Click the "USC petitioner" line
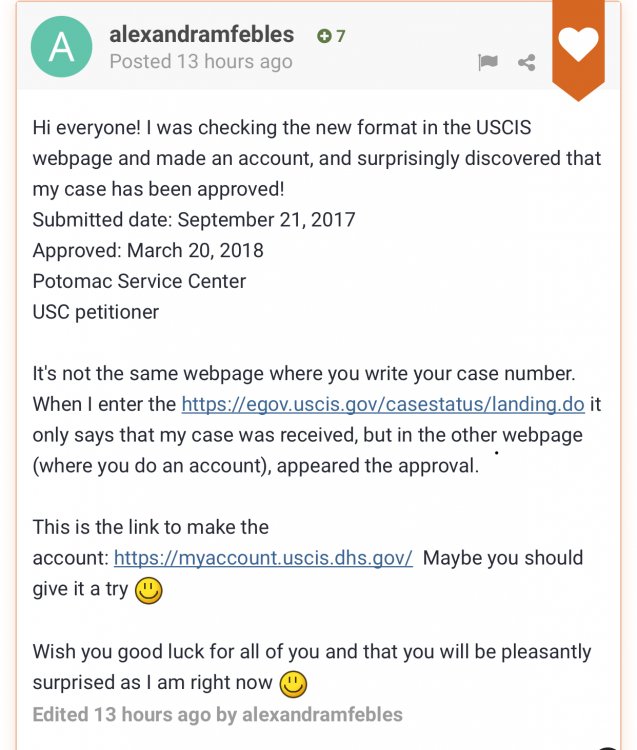 point(96,312)
